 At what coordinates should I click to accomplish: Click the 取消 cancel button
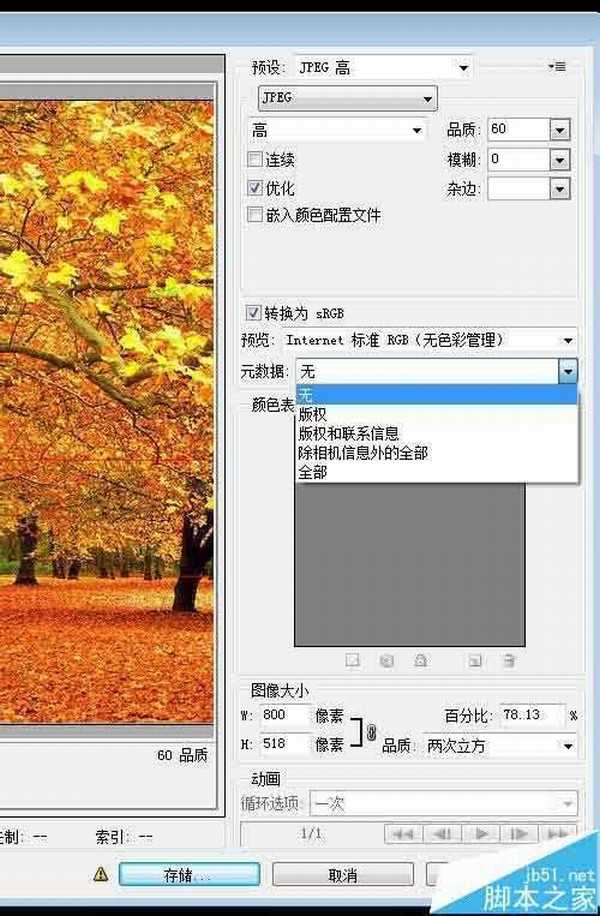point(343,875)
